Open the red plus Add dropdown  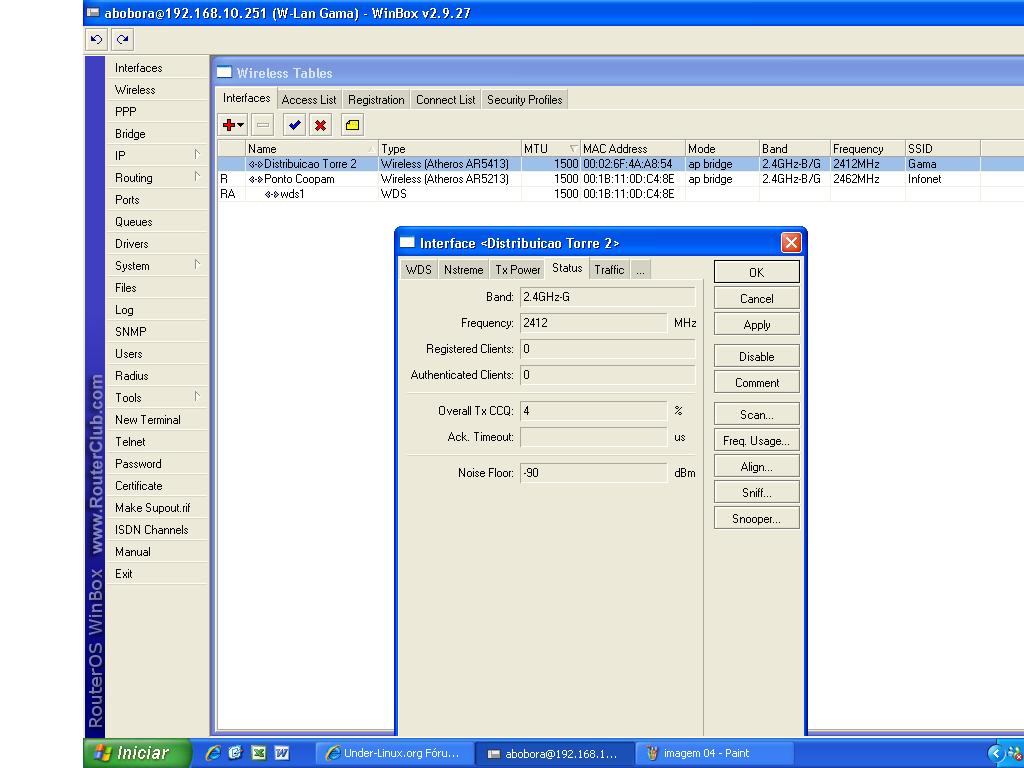233,125
